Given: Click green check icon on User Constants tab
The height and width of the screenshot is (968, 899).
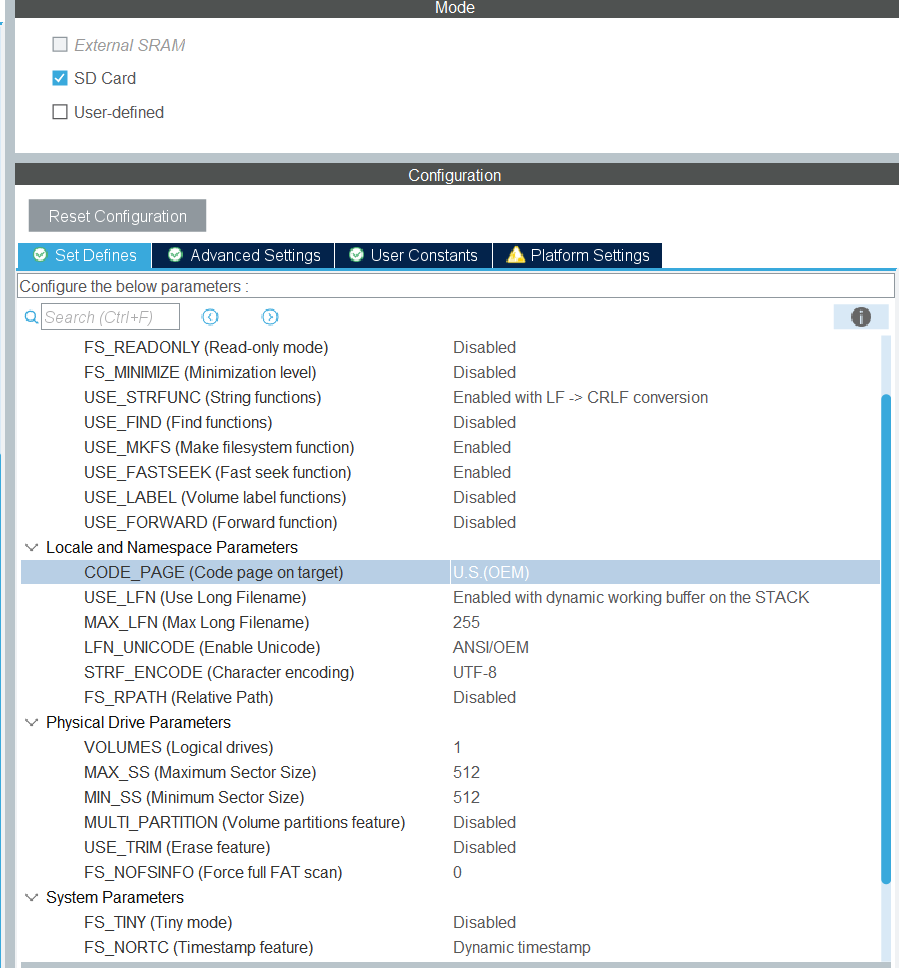Looking at the screenshot, I should click(356, 255).
